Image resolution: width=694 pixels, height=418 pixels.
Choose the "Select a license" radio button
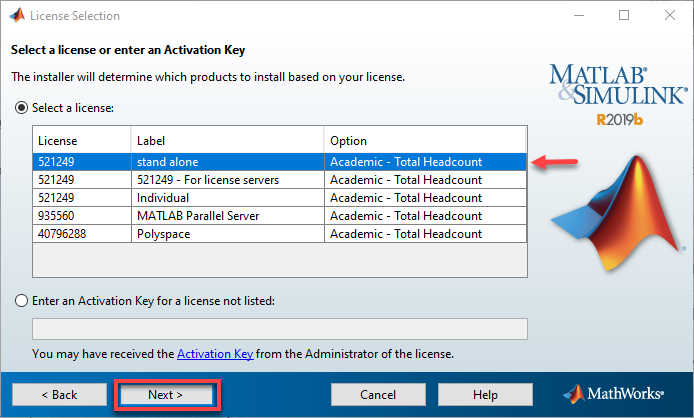21,108
